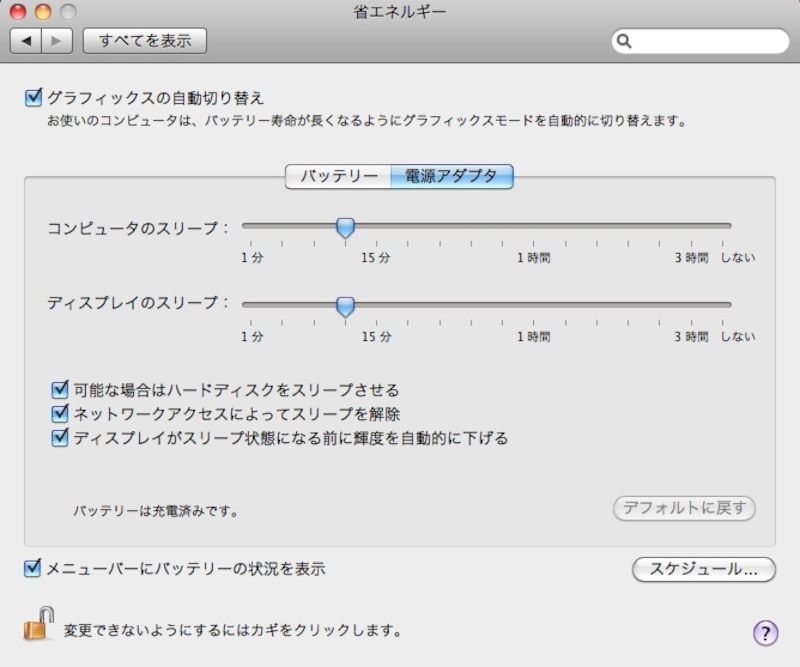Toggle ディスプレイ輝度を自動的に下げる checkbox
The width and height of the screenshot is (800, 667).
(61, 438)
